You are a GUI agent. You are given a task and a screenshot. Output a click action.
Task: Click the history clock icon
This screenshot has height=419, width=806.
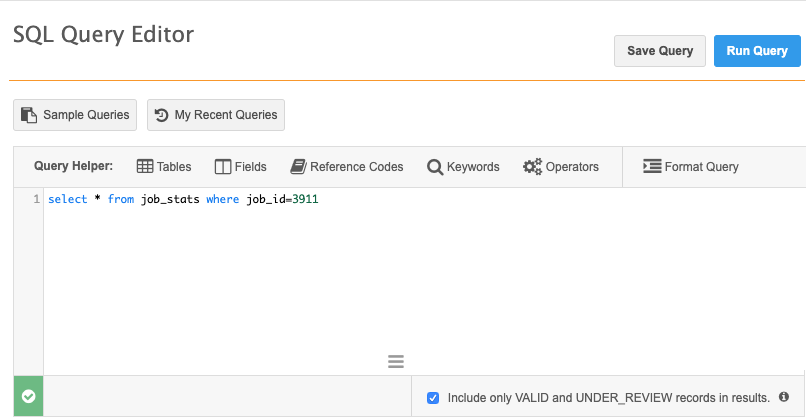click(161, 115)
